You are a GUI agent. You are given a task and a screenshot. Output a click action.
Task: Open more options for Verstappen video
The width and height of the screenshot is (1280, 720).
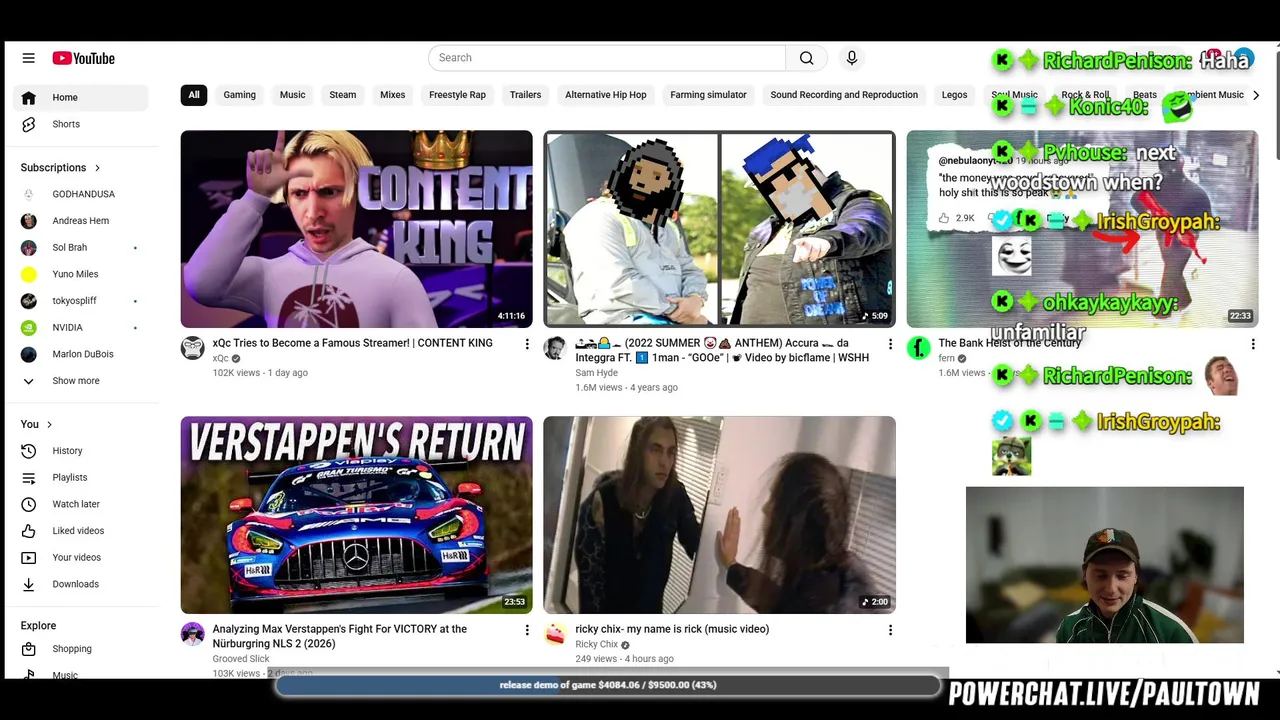(527, 630)
